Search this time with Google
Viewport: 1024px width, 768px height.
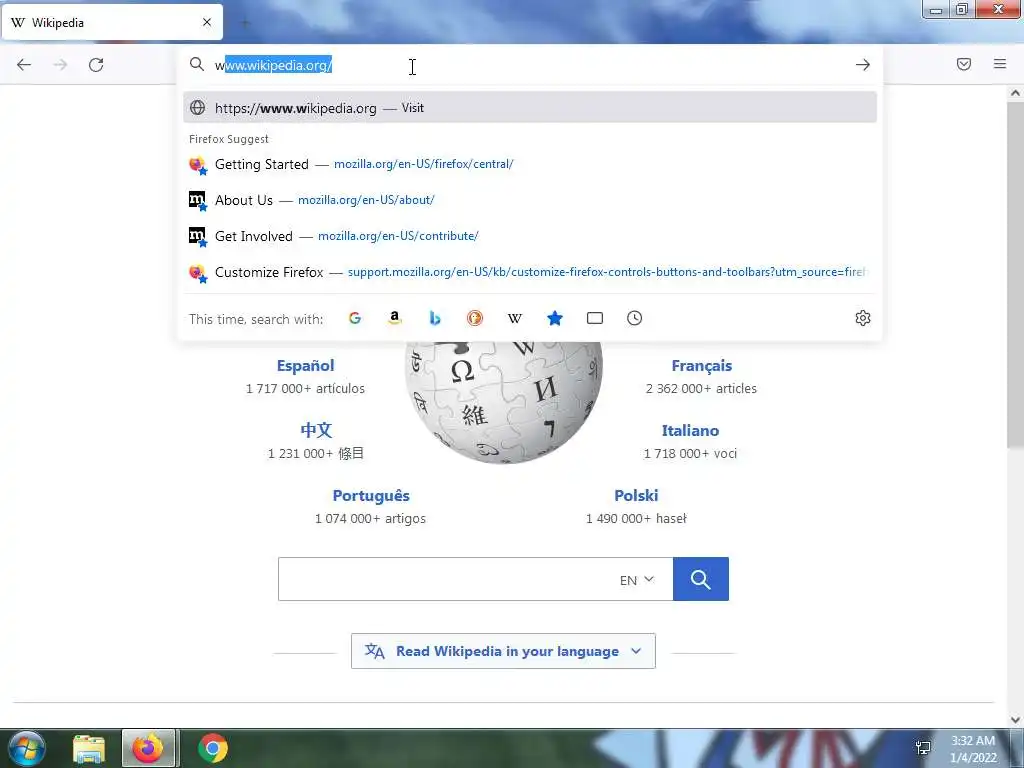355,318
